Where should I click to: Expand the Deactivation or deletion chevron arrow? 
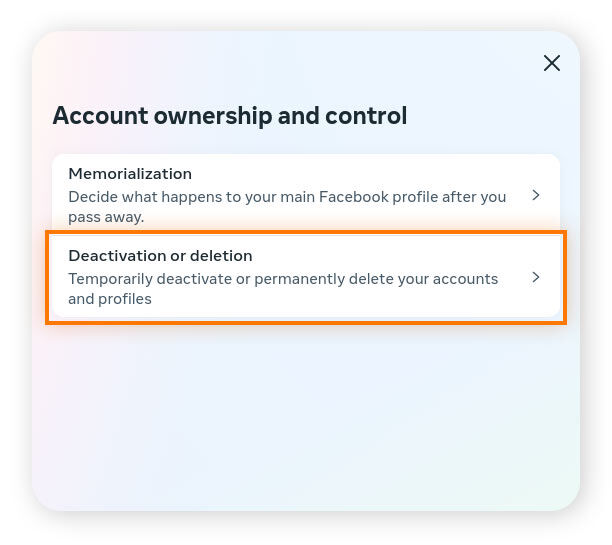click(x=536, y=277)
